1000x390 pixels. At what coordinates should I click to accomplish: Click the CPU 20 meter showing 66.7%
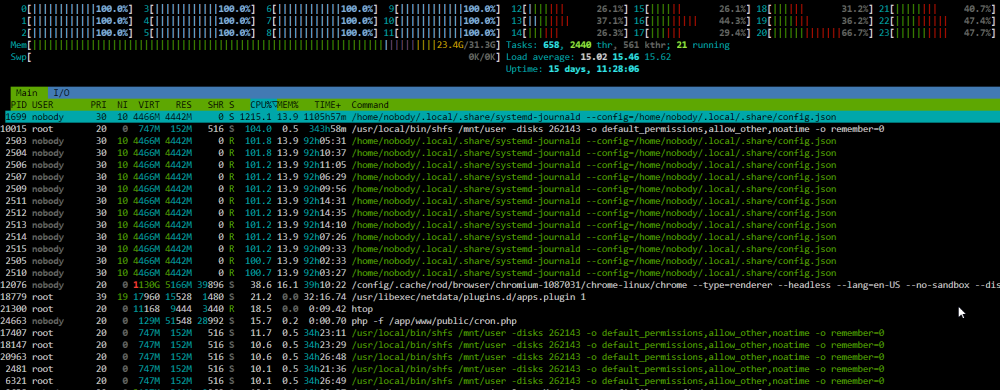tap(814, 33)
